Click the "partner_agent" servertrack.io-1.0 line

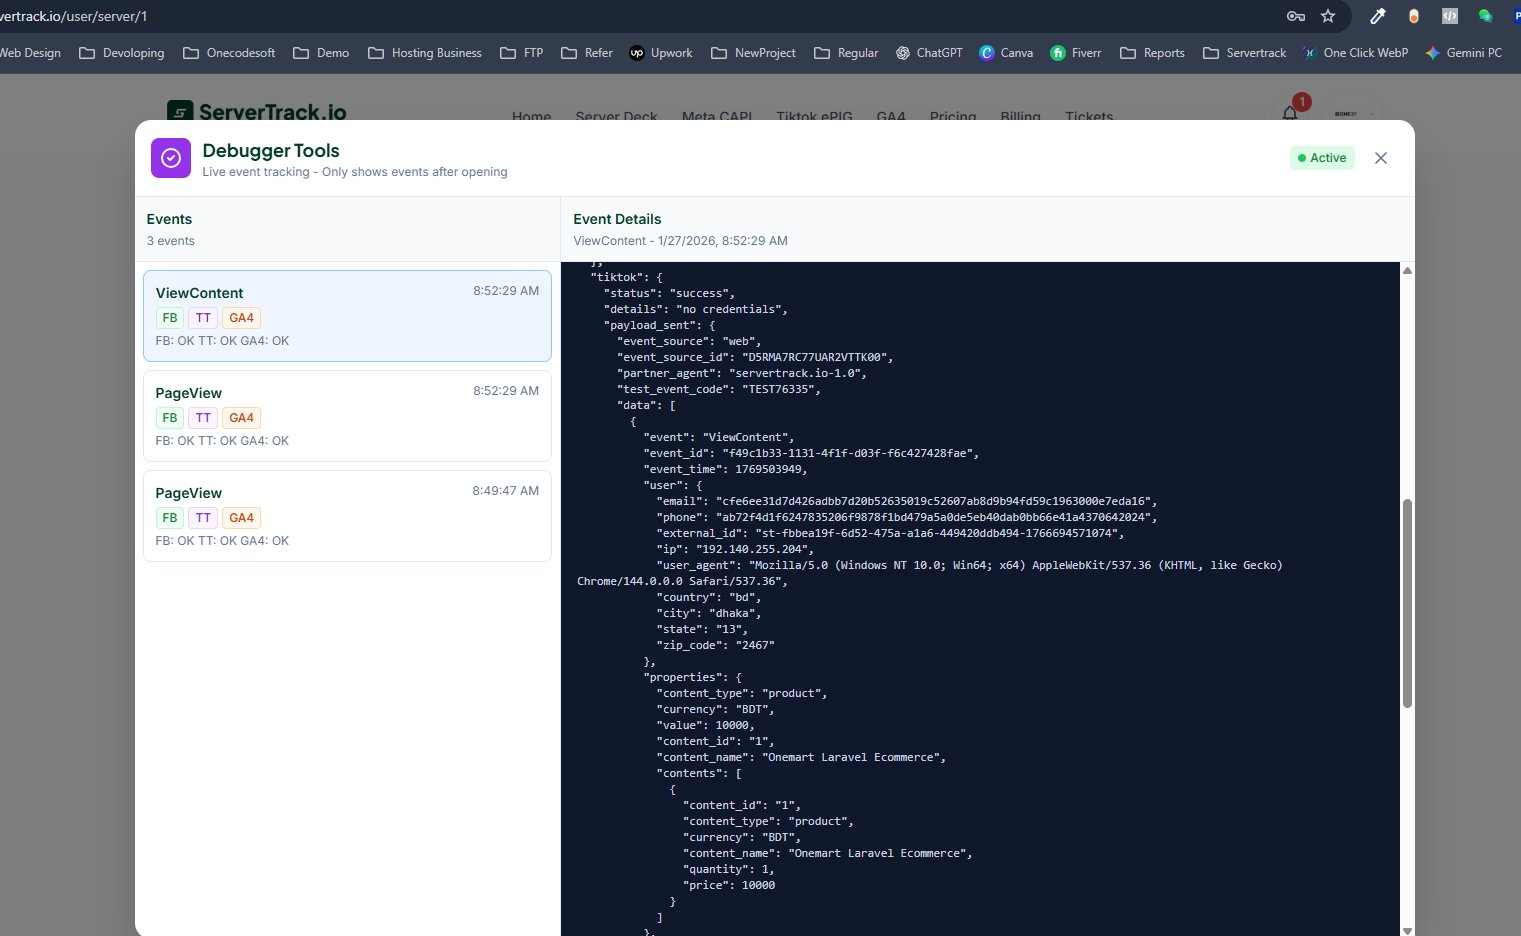[x=742, y=373]
